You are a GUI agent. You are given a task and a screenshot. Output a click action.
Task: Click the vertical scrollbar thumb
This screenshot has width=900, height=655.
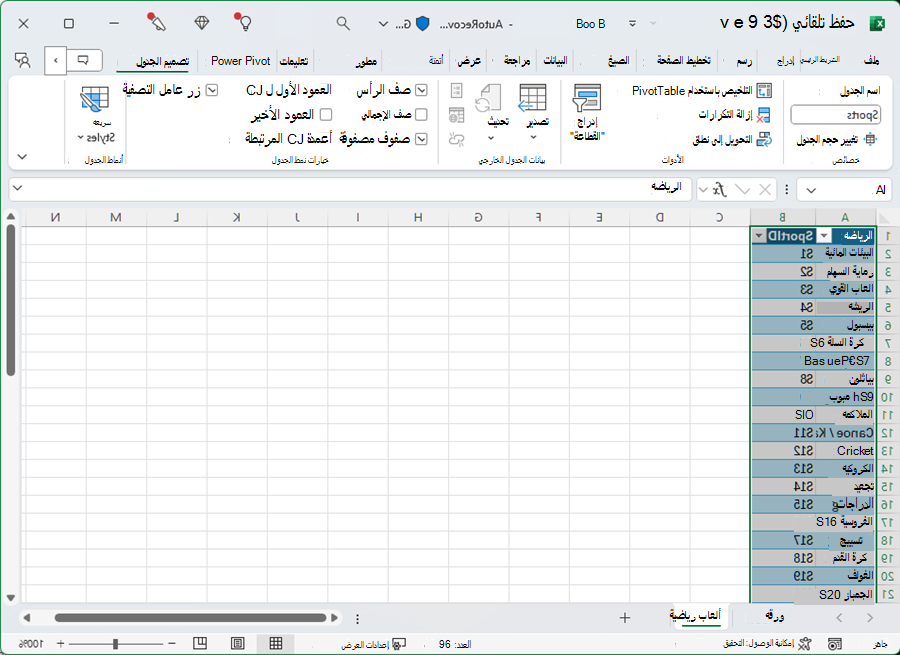(x=10, y=300)
